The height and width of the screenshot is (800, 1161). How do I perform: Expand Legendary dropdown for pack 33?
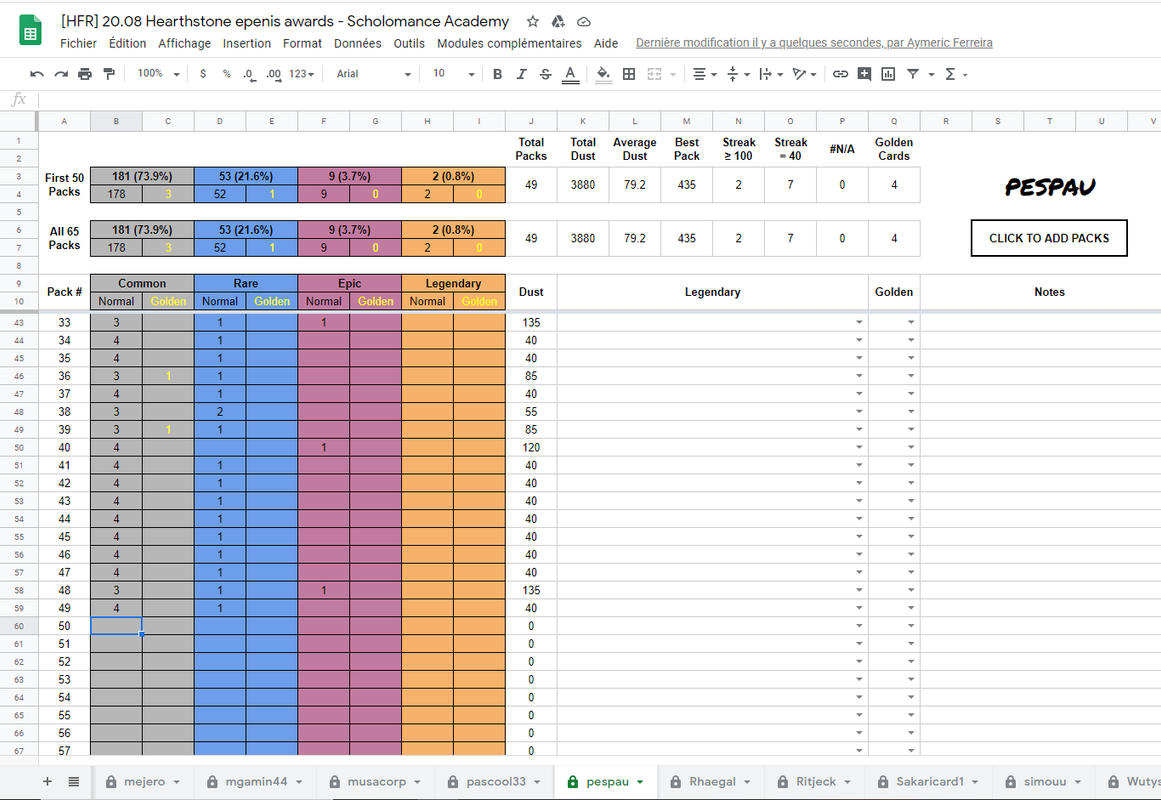(x=859, y=322)
